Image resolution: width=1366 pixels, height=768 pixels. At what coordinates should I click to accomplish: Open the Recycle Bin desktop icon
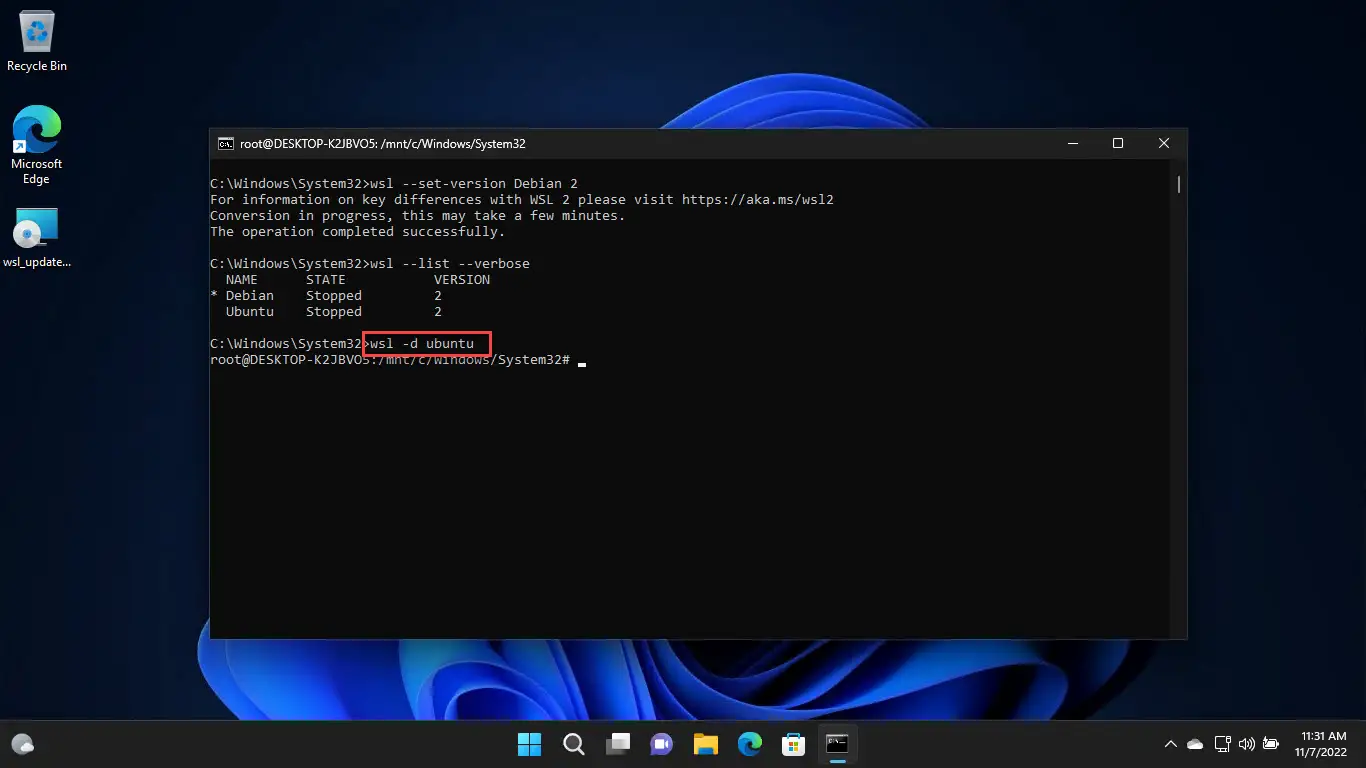[x=36, y=42]
